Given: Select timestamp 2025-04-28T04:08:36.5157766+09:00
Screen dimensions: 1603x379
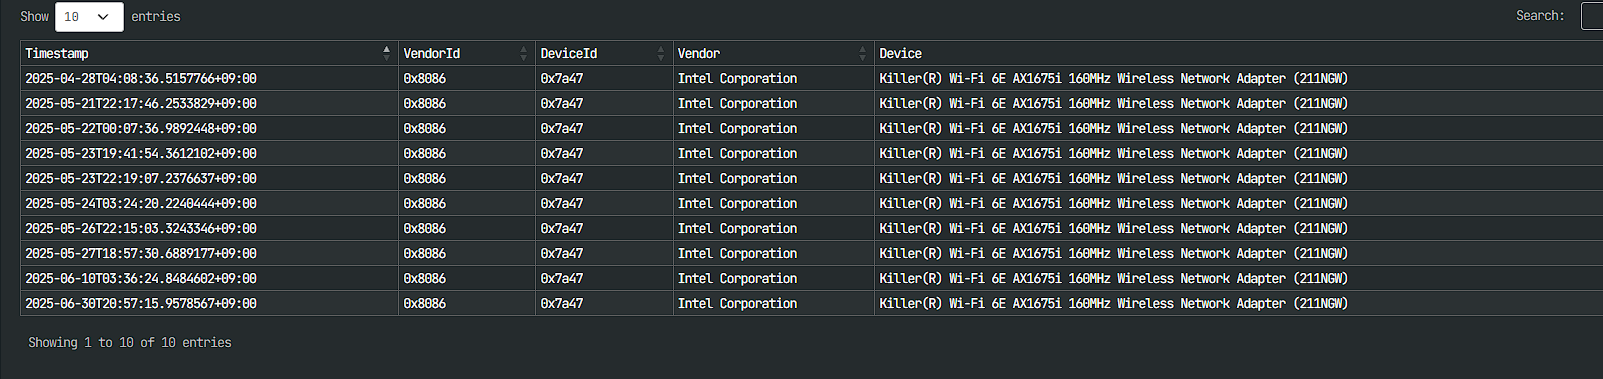Looking at the screenshot, I should click(x=141, y=78).
